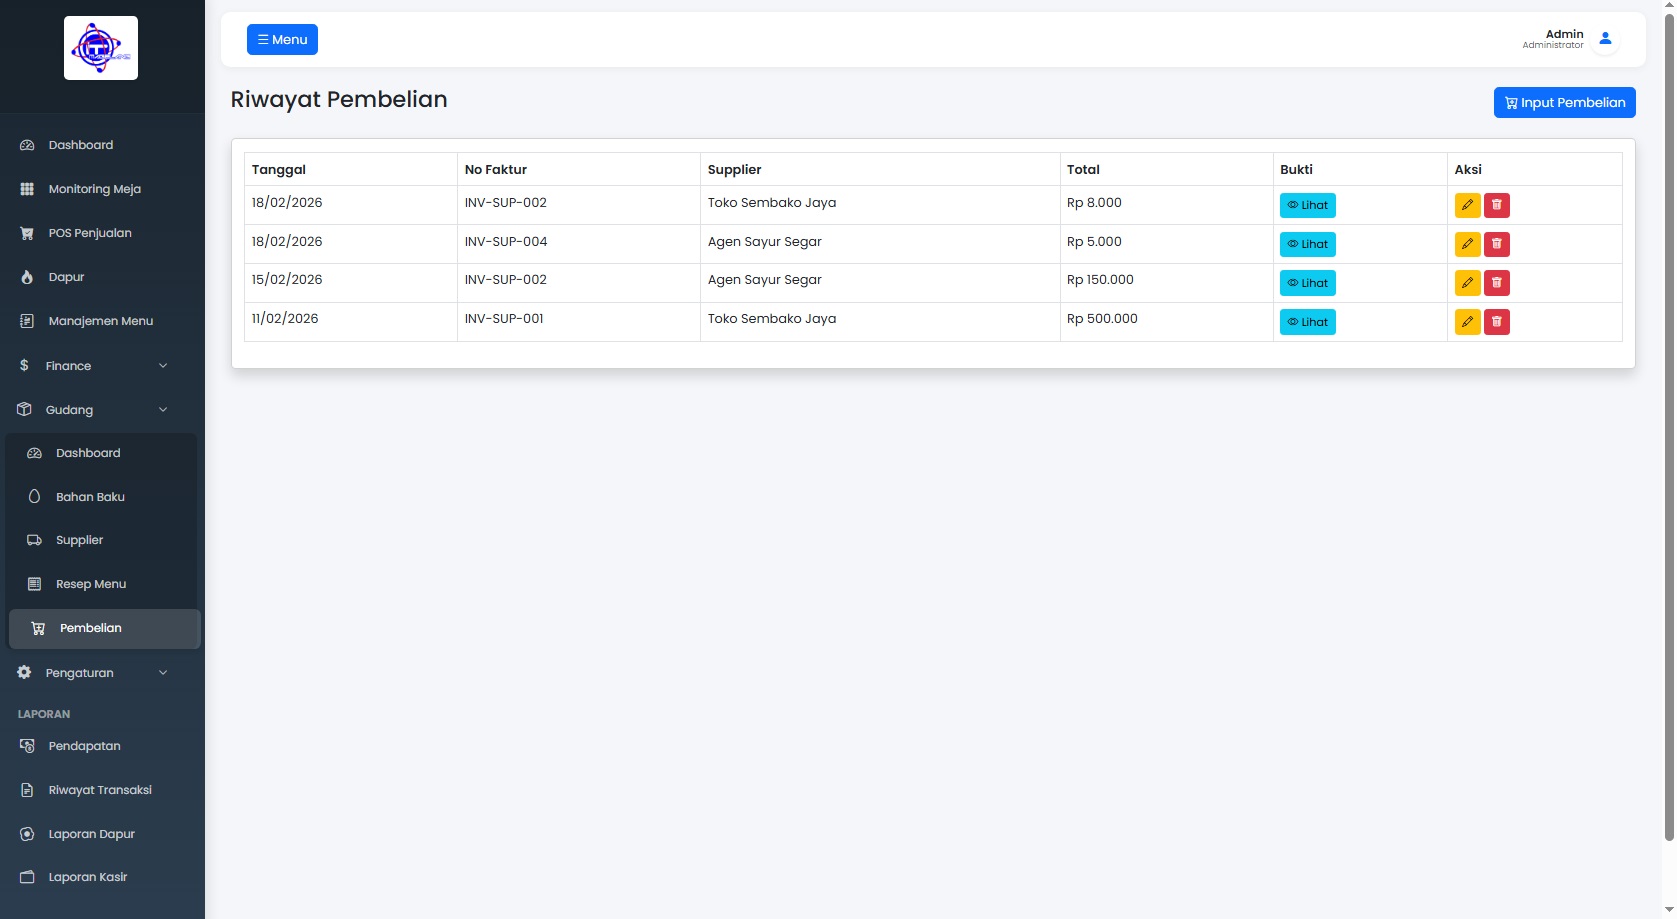View proof Lihat for INV-SUP-004
This screenshot has width=1677, height=919.
pyautogui.click(x=1307, y=244)
